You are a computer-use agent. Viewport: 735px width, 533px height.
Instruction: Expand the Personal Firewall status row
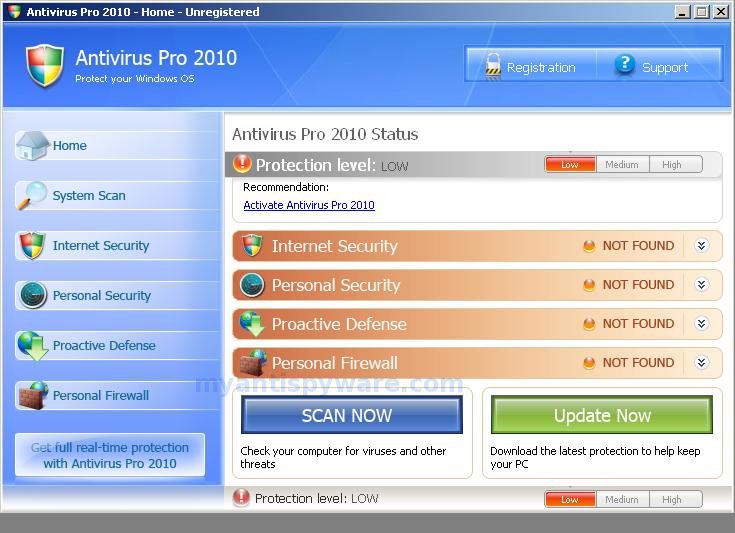(x=701, y=362)
